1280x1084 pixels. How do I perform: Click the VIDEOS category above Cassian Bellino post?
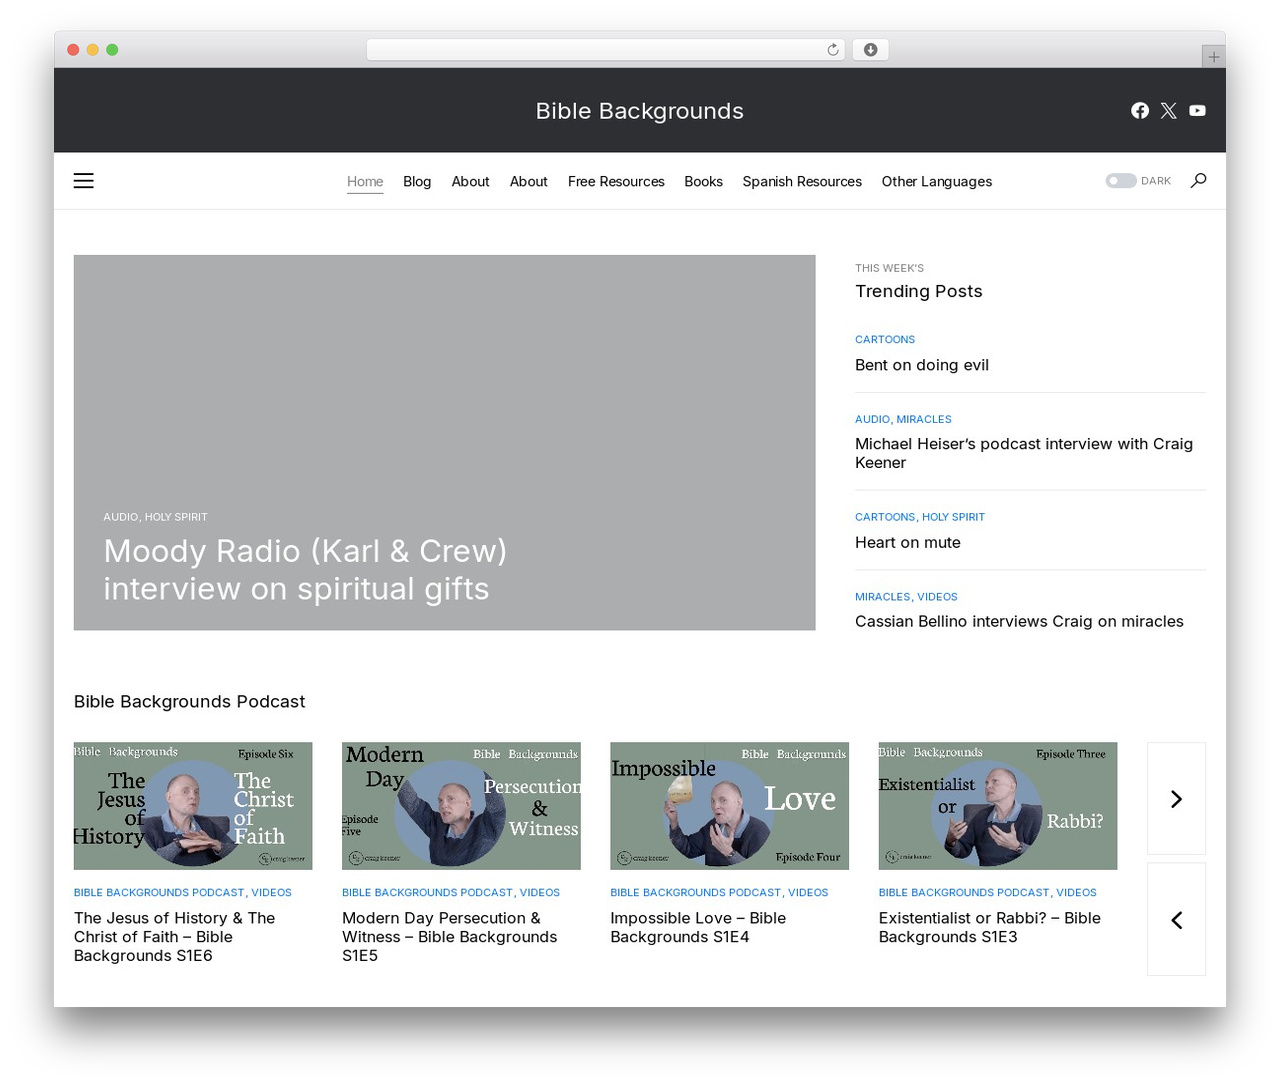coord(937,597)
